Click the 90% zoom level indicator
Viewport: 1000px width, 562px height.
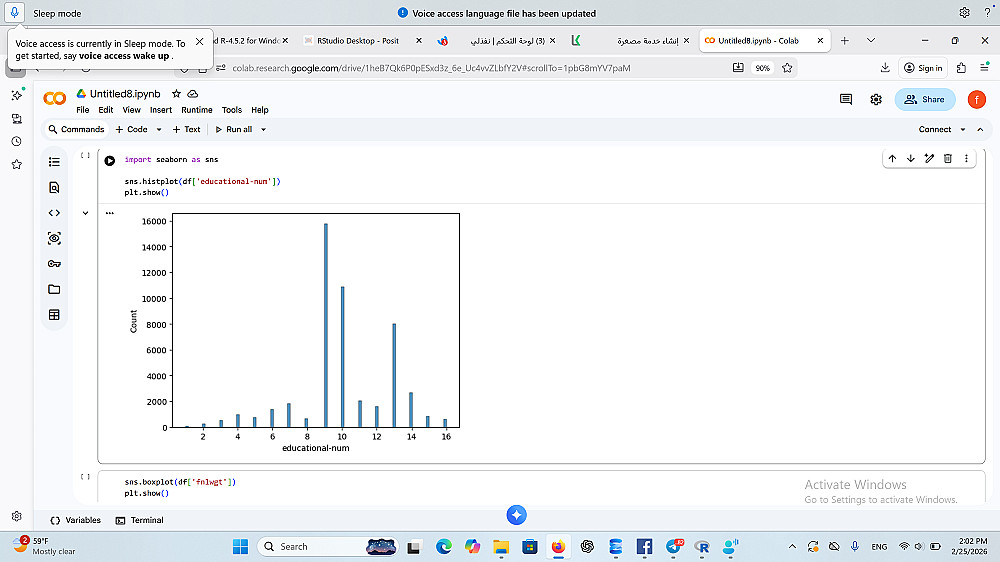[762, 68]
